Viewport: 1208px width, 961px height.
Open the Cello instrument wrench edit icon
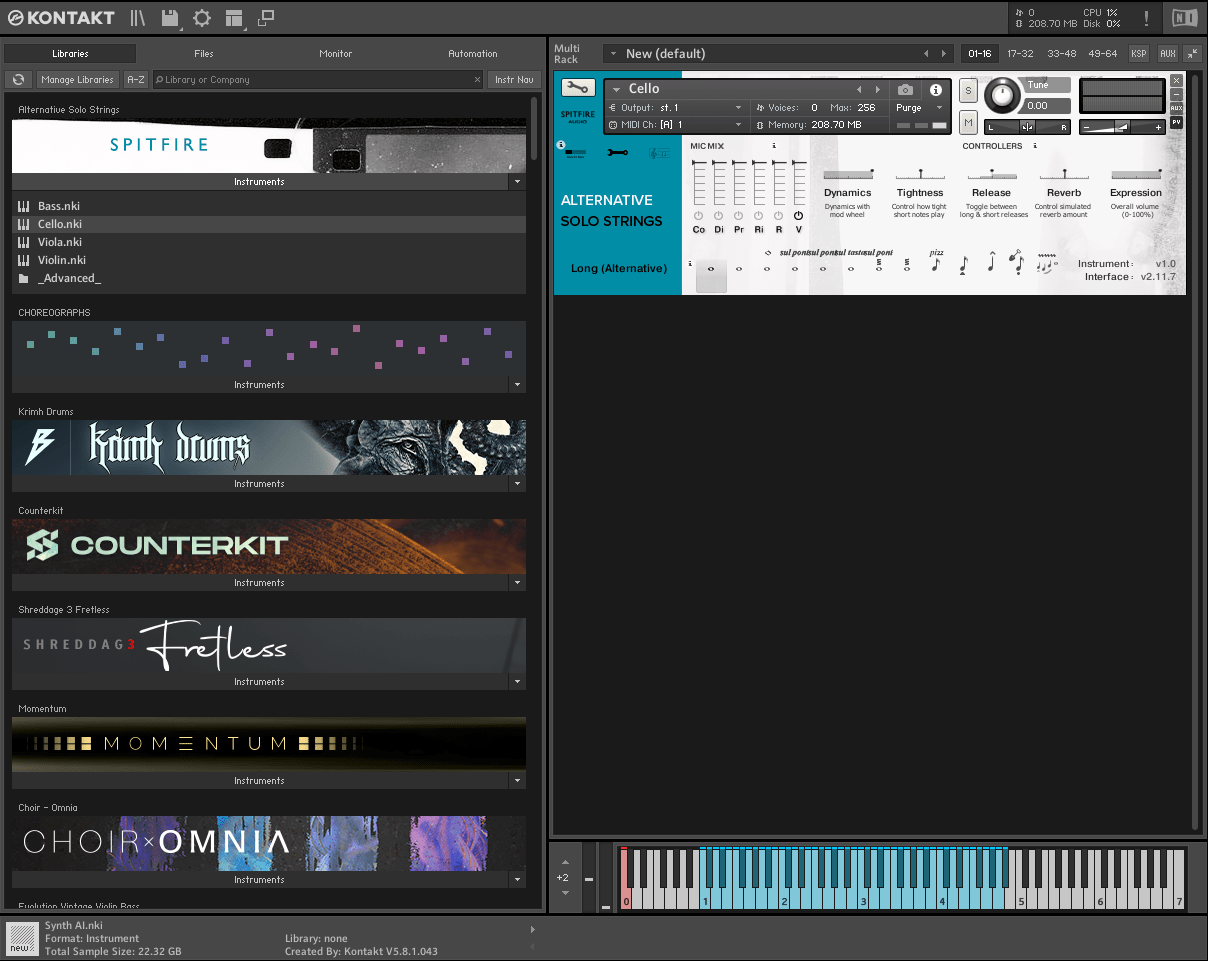point(578,88)
